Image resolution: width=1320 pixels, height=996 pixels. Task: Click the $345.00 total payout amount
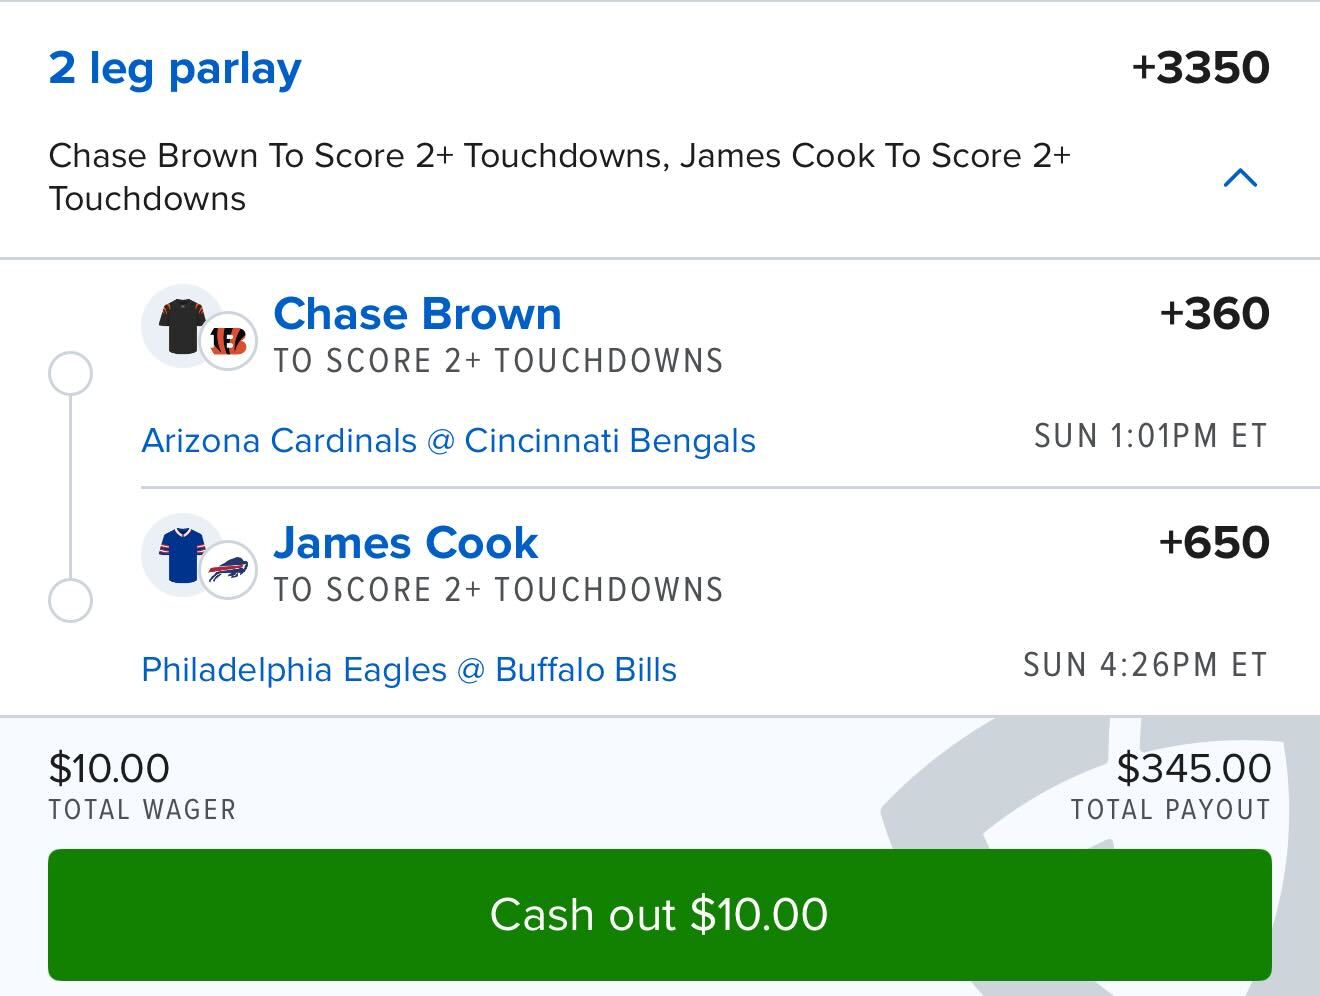pyautogui.click(x=1193, y=768)
